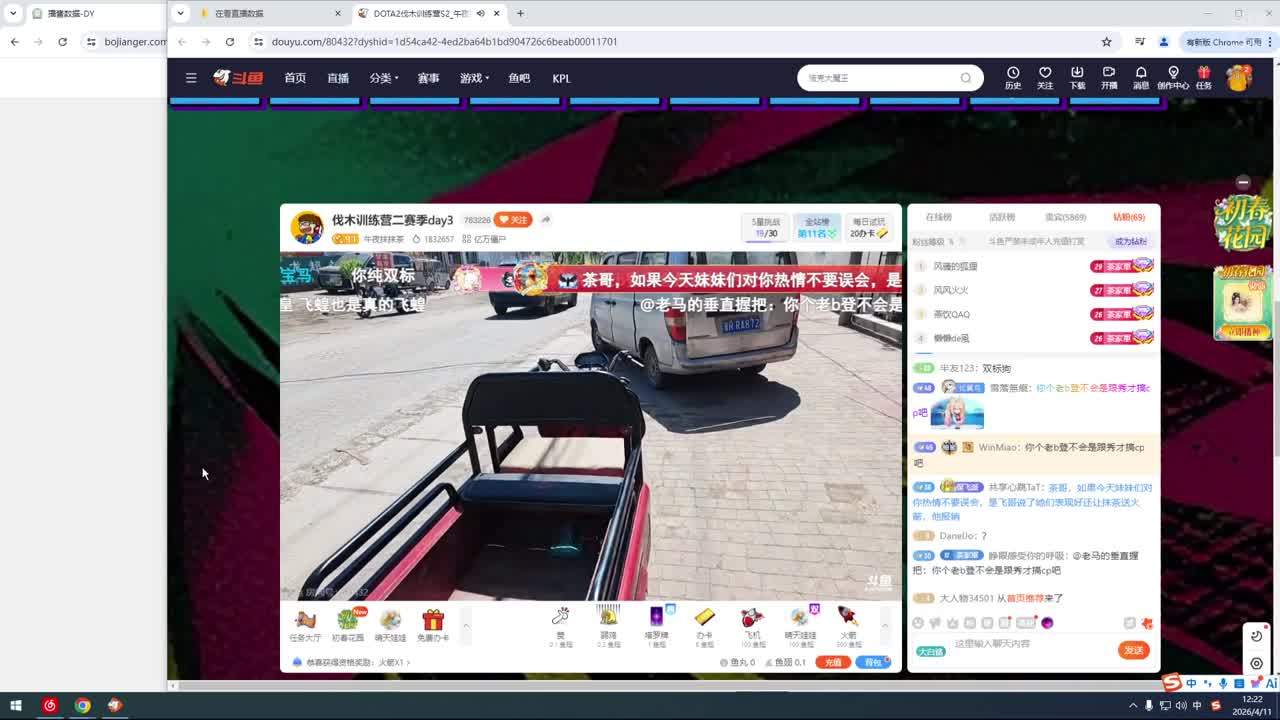Click the 开播 start streaming icon

point(1109,77)
